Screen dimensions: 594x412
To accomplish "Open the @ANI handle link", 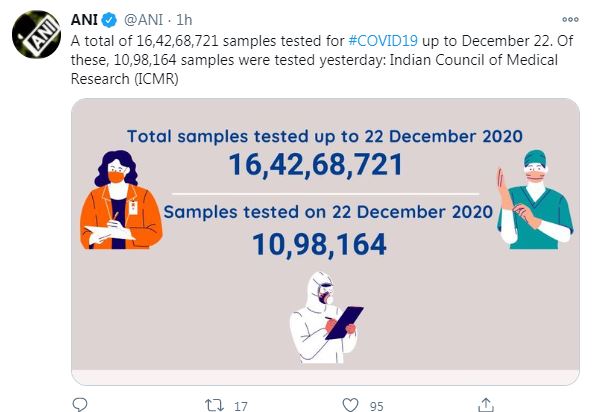I will click(x=144, y=20).
